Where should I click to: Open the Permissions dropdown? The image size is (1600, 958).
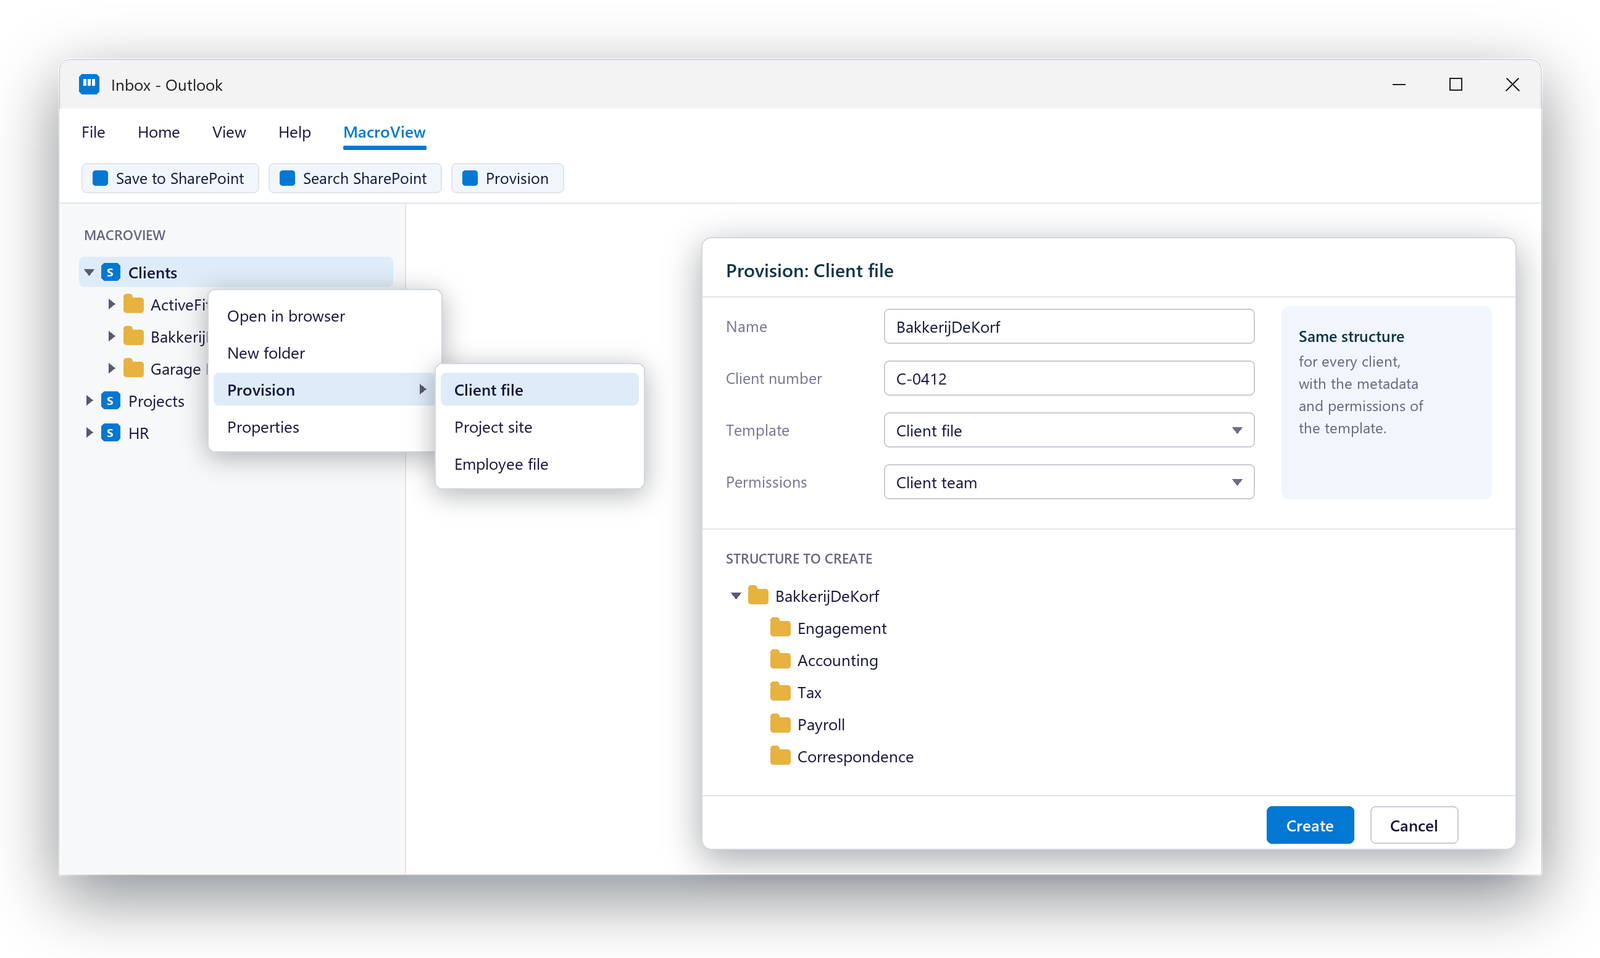click(x=1069, y=482)
